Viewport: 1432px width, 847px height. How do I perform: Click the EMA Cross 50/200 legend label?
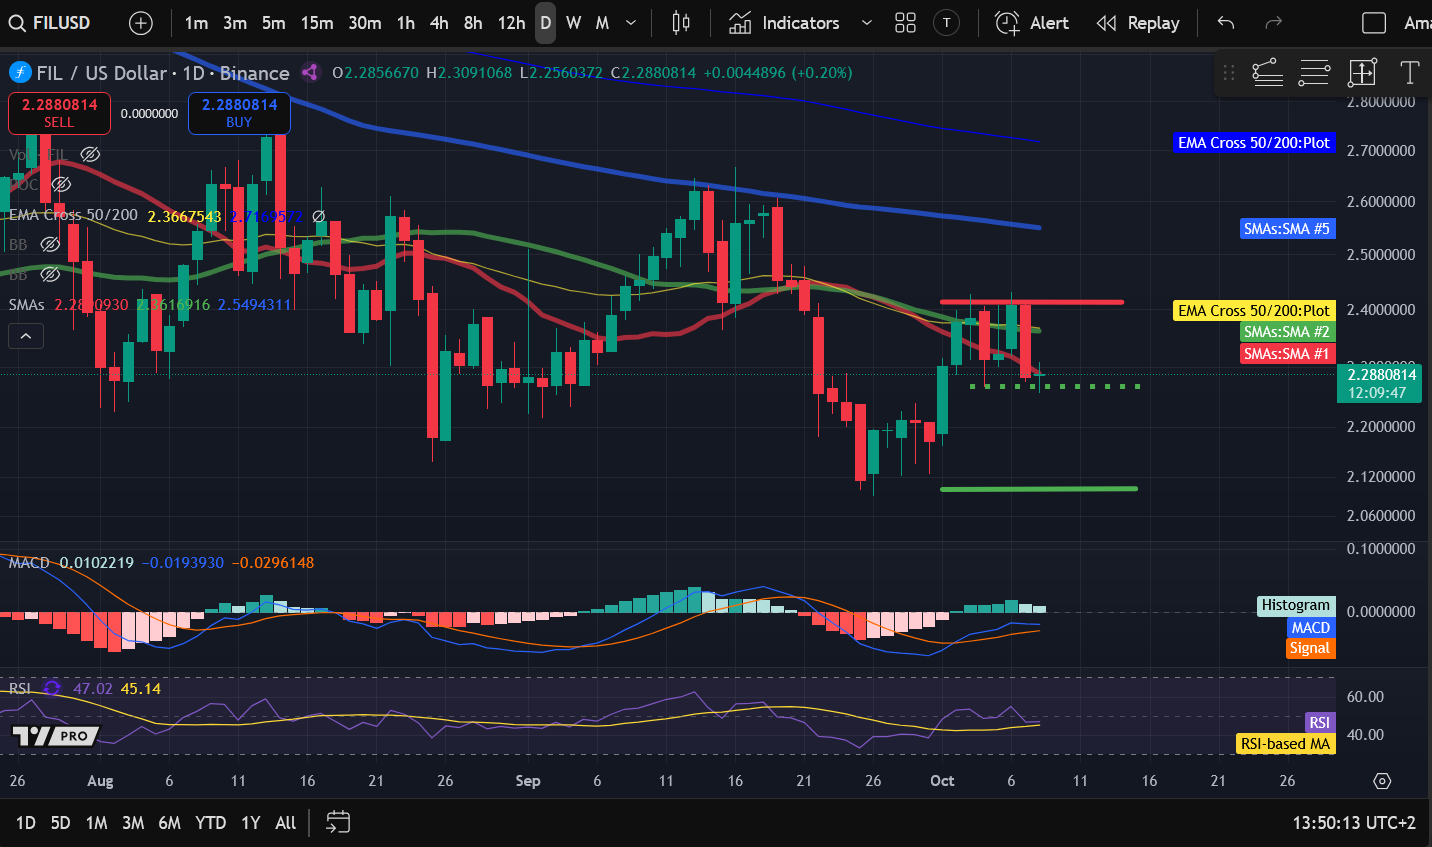click(x=73, y=215)
